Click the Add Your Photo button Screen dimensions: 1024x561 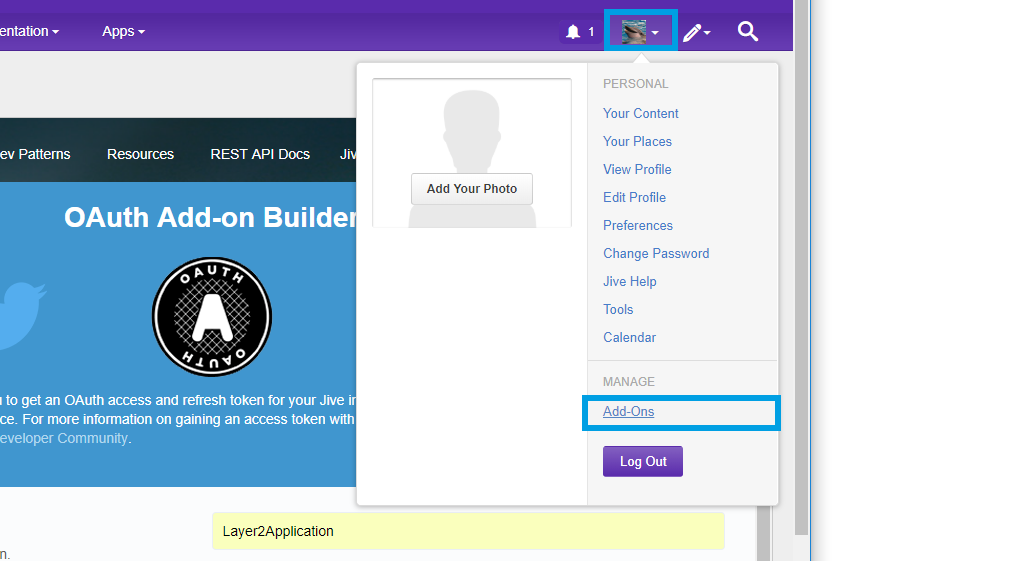coord(472,189)
